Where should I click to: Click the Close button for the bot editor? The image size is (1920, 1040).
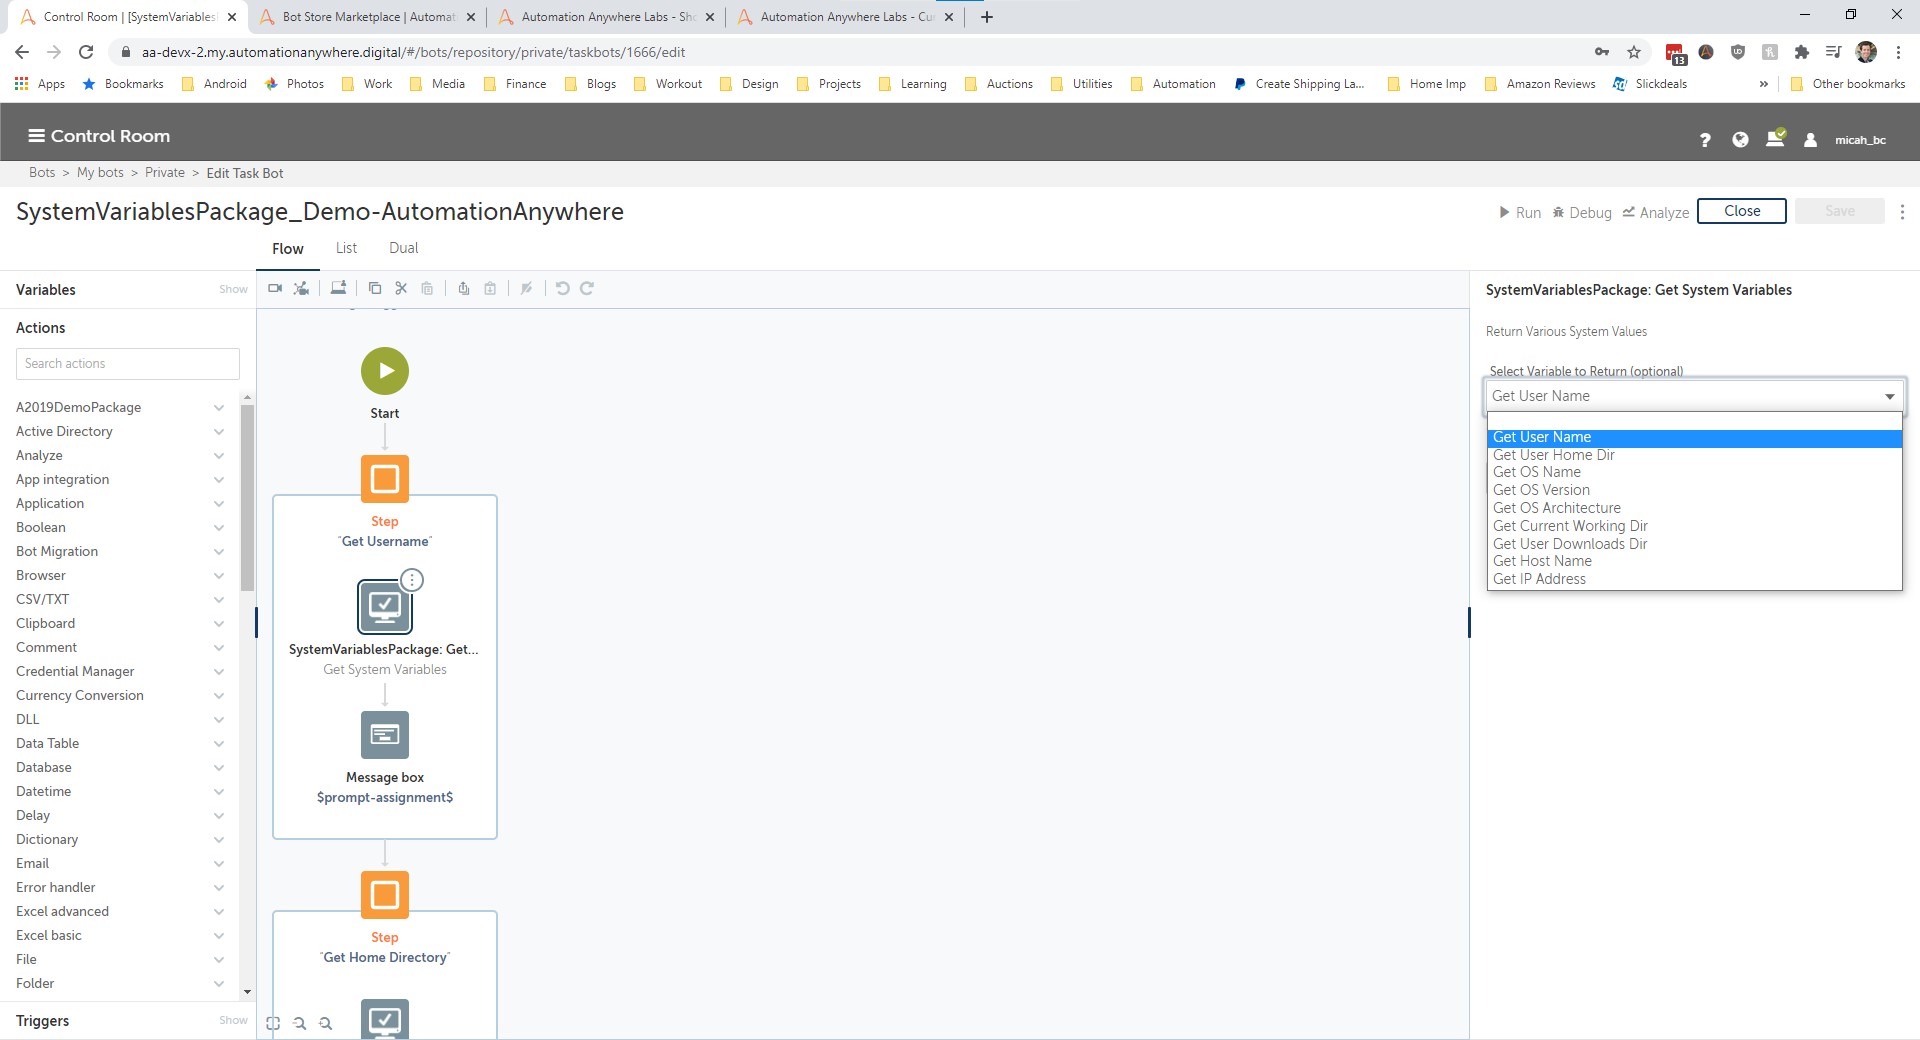point(1741,211)
